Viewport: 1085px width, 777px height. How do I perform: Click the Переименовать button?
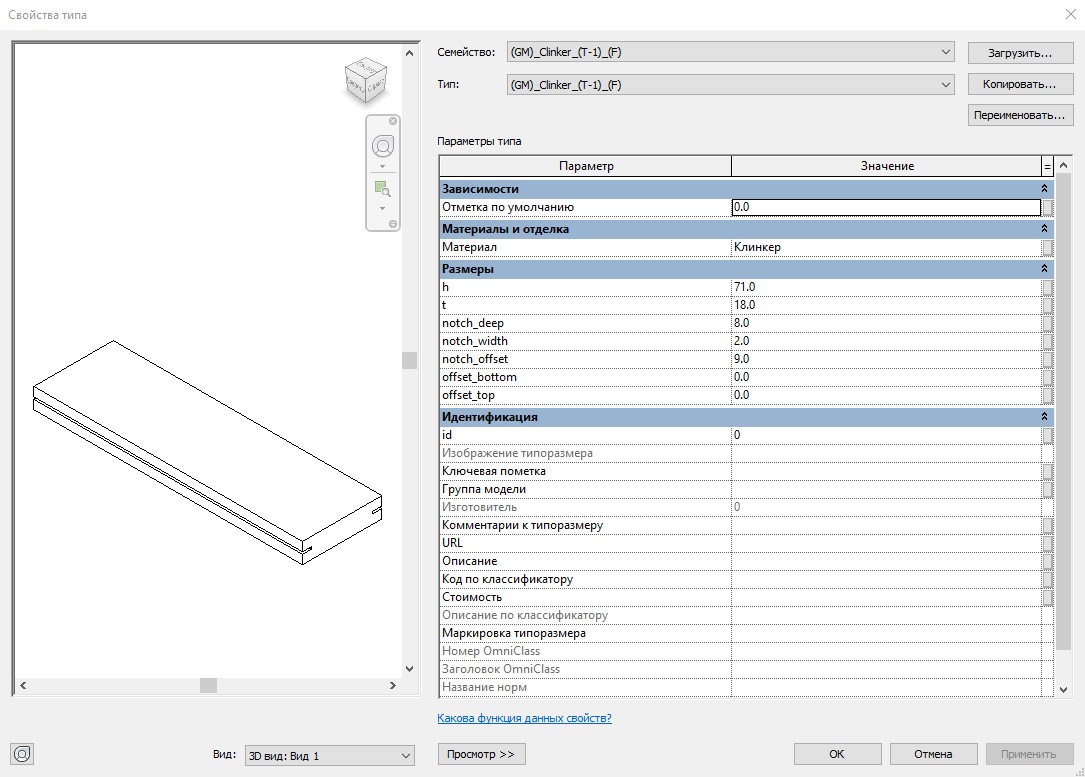[x=1020, y=116]
